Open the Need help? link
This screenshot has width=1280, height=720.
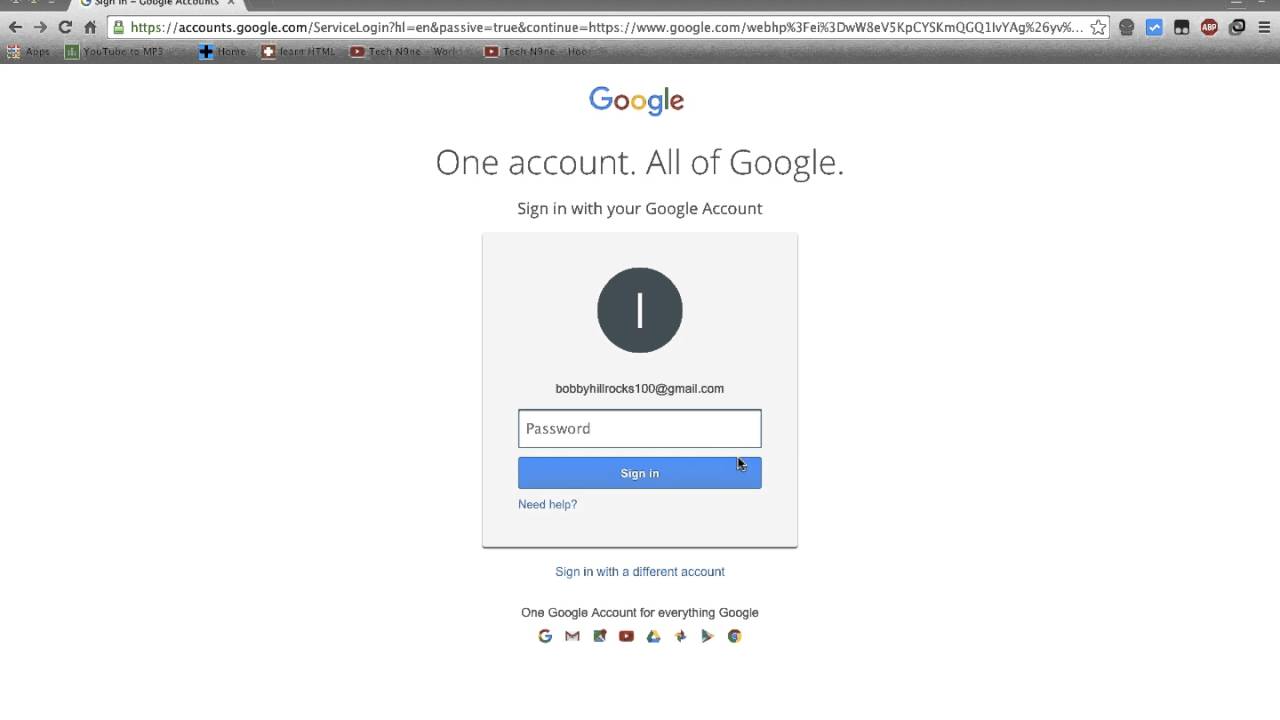[547, 504]
